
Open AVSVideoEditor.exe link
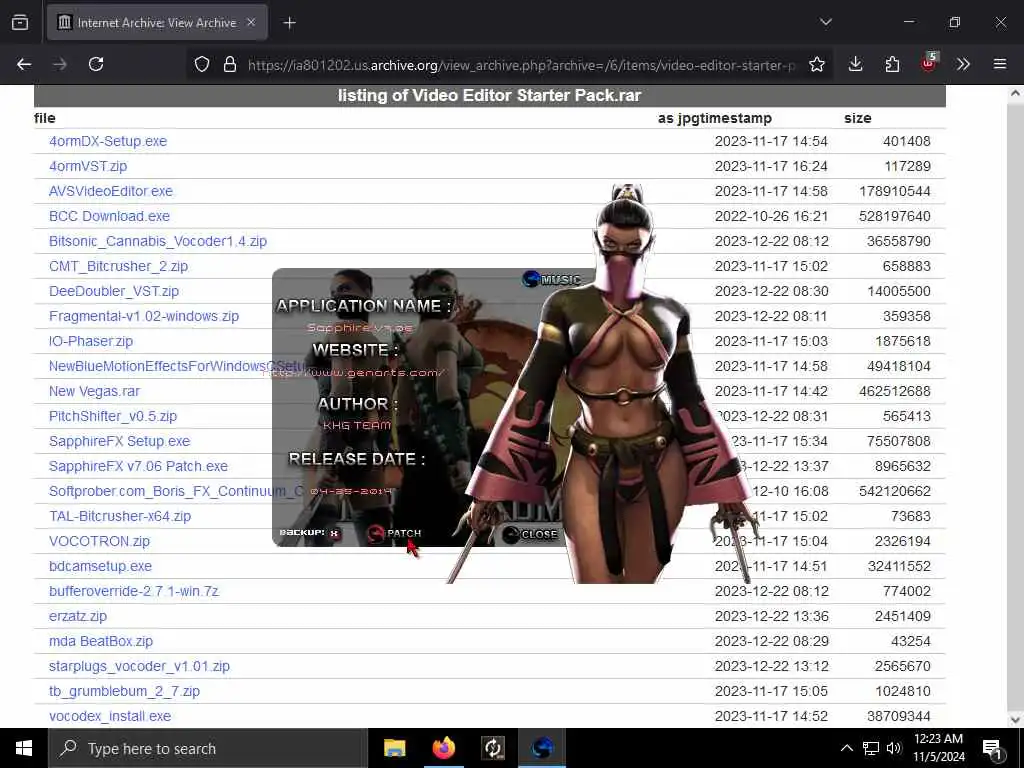(111, 191)
